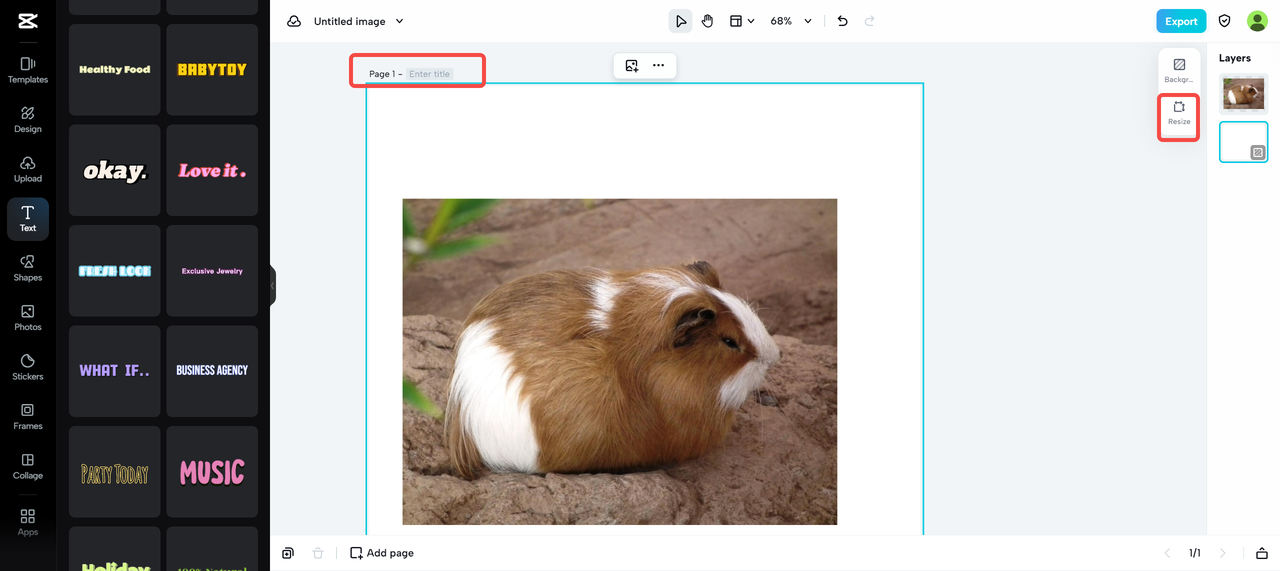Choose the BABYTOY text preset
The image size is (1280, 571).
(212, 70)
